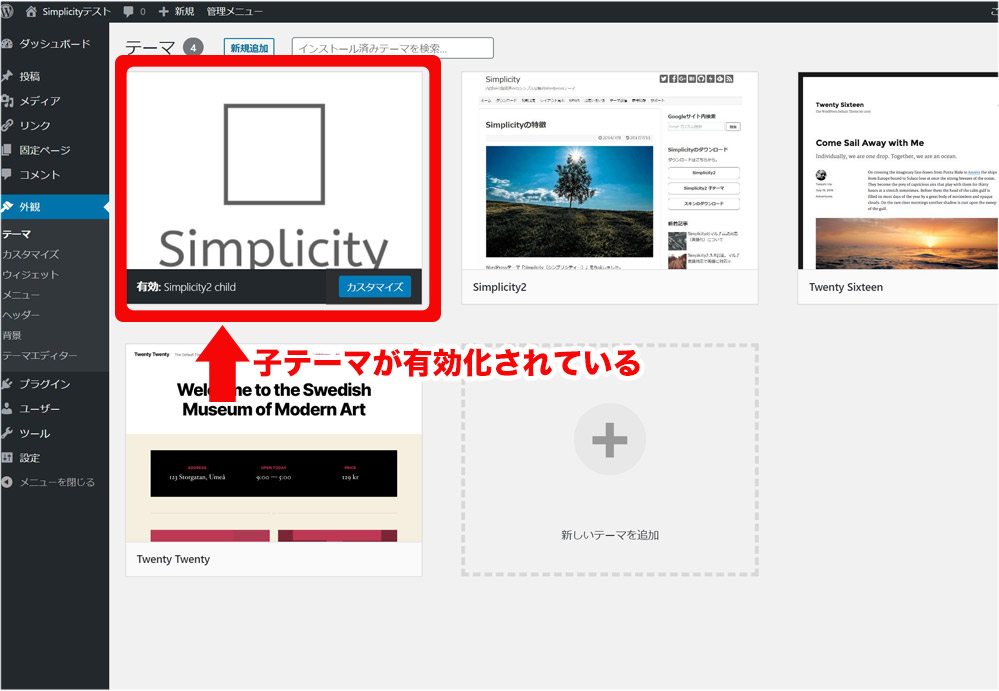Open ウィジェット submenu item

[x=31, y=275]
